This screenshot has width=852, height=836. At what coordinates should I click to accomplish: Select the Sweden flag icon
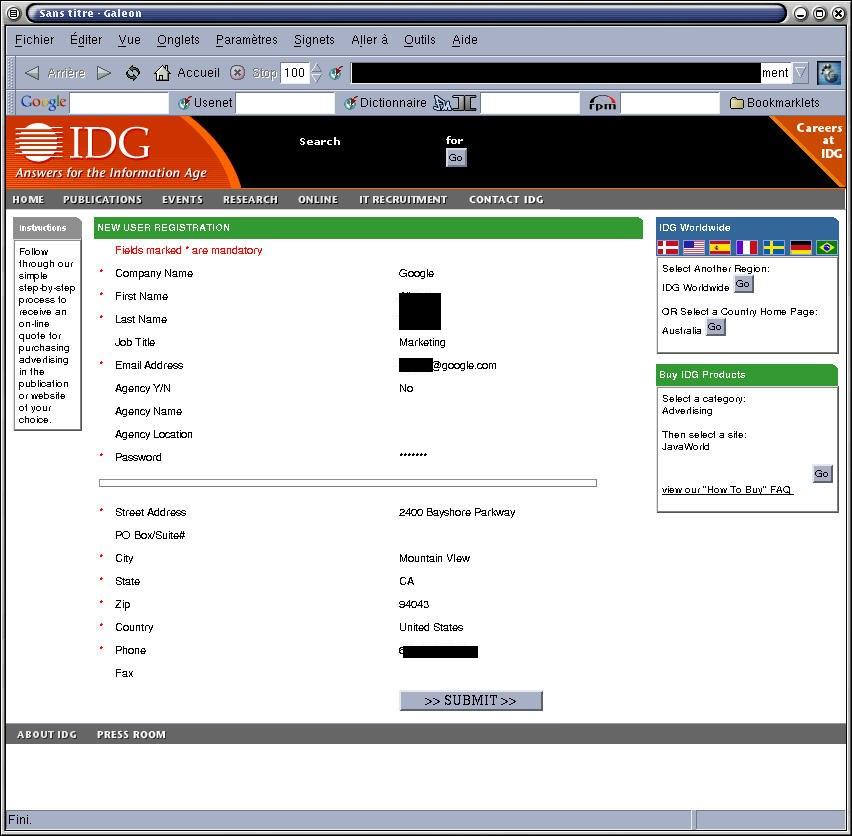773,248
